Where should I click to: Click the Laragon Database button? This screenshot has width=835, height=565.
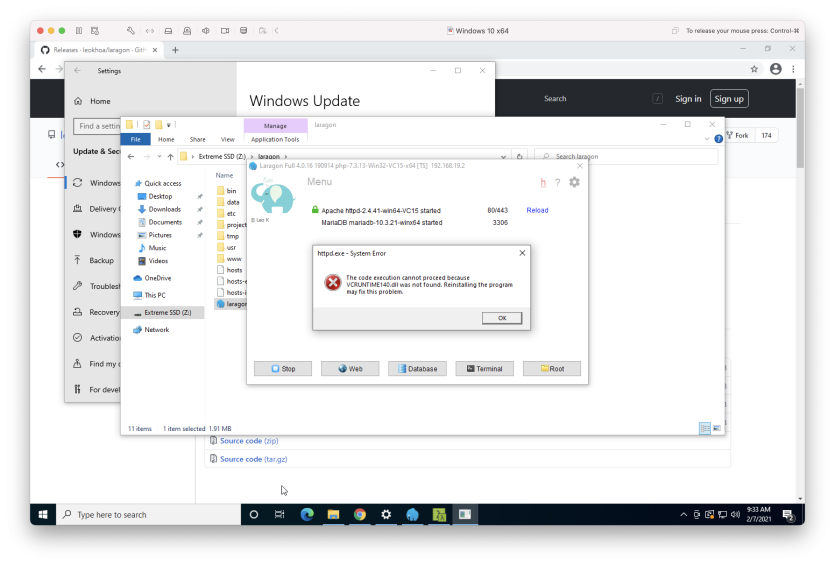[417, 369]
